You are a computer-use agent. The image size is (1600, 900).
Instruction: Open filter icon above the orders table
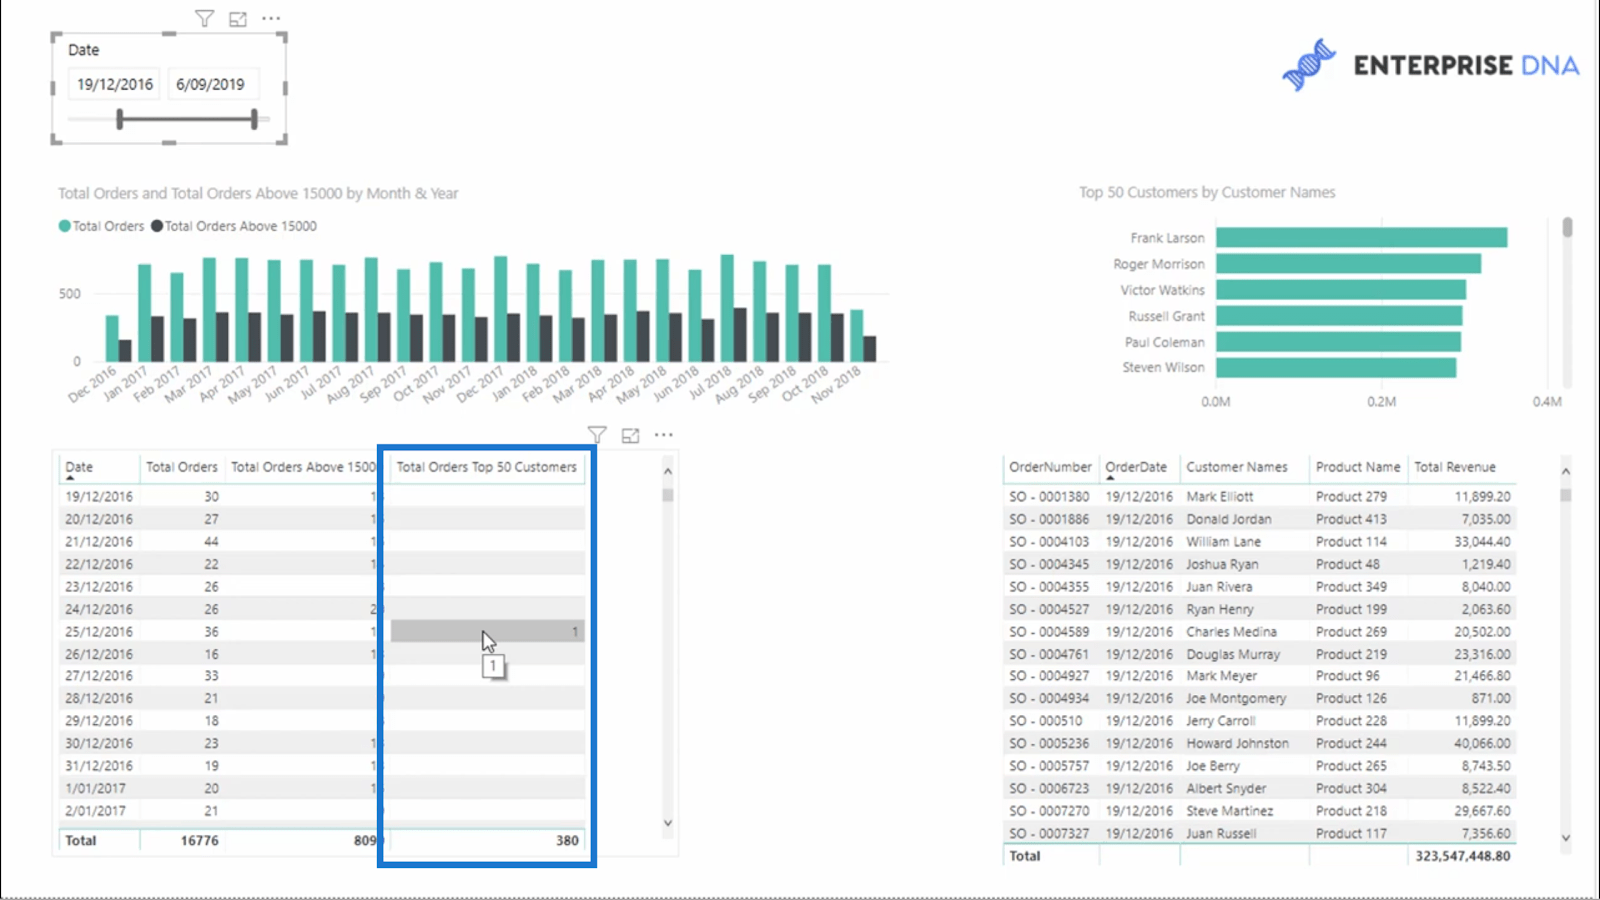point(597,435)
